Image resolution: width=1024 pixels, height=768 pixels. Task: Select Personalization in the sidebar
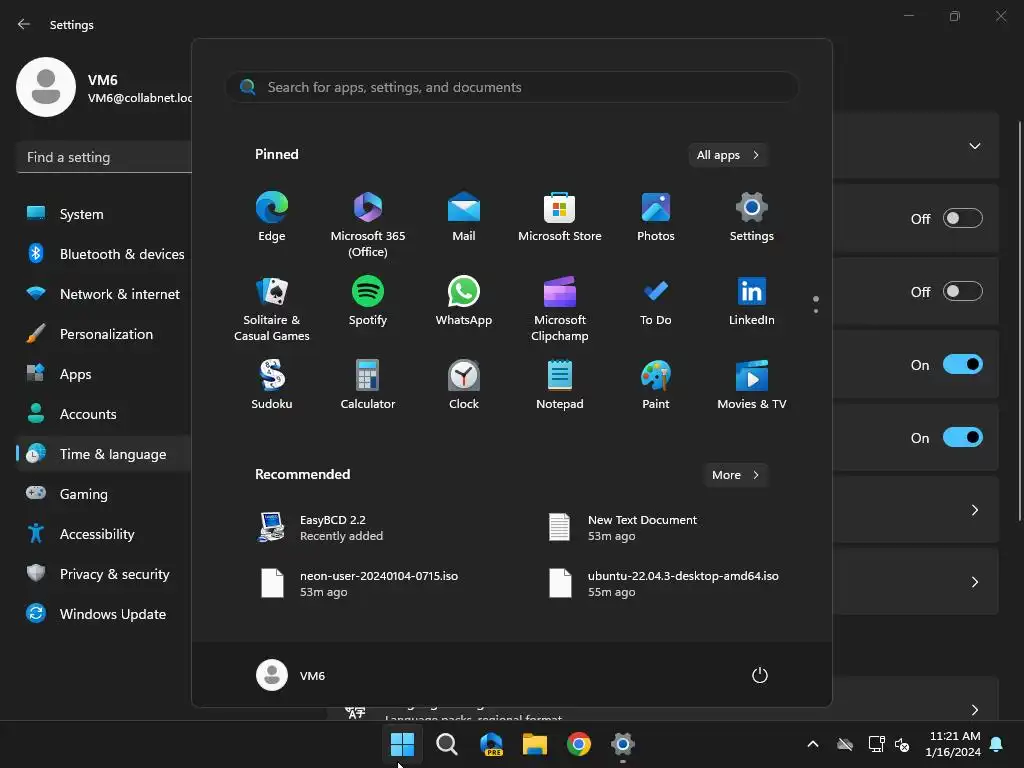pos(104,334)
